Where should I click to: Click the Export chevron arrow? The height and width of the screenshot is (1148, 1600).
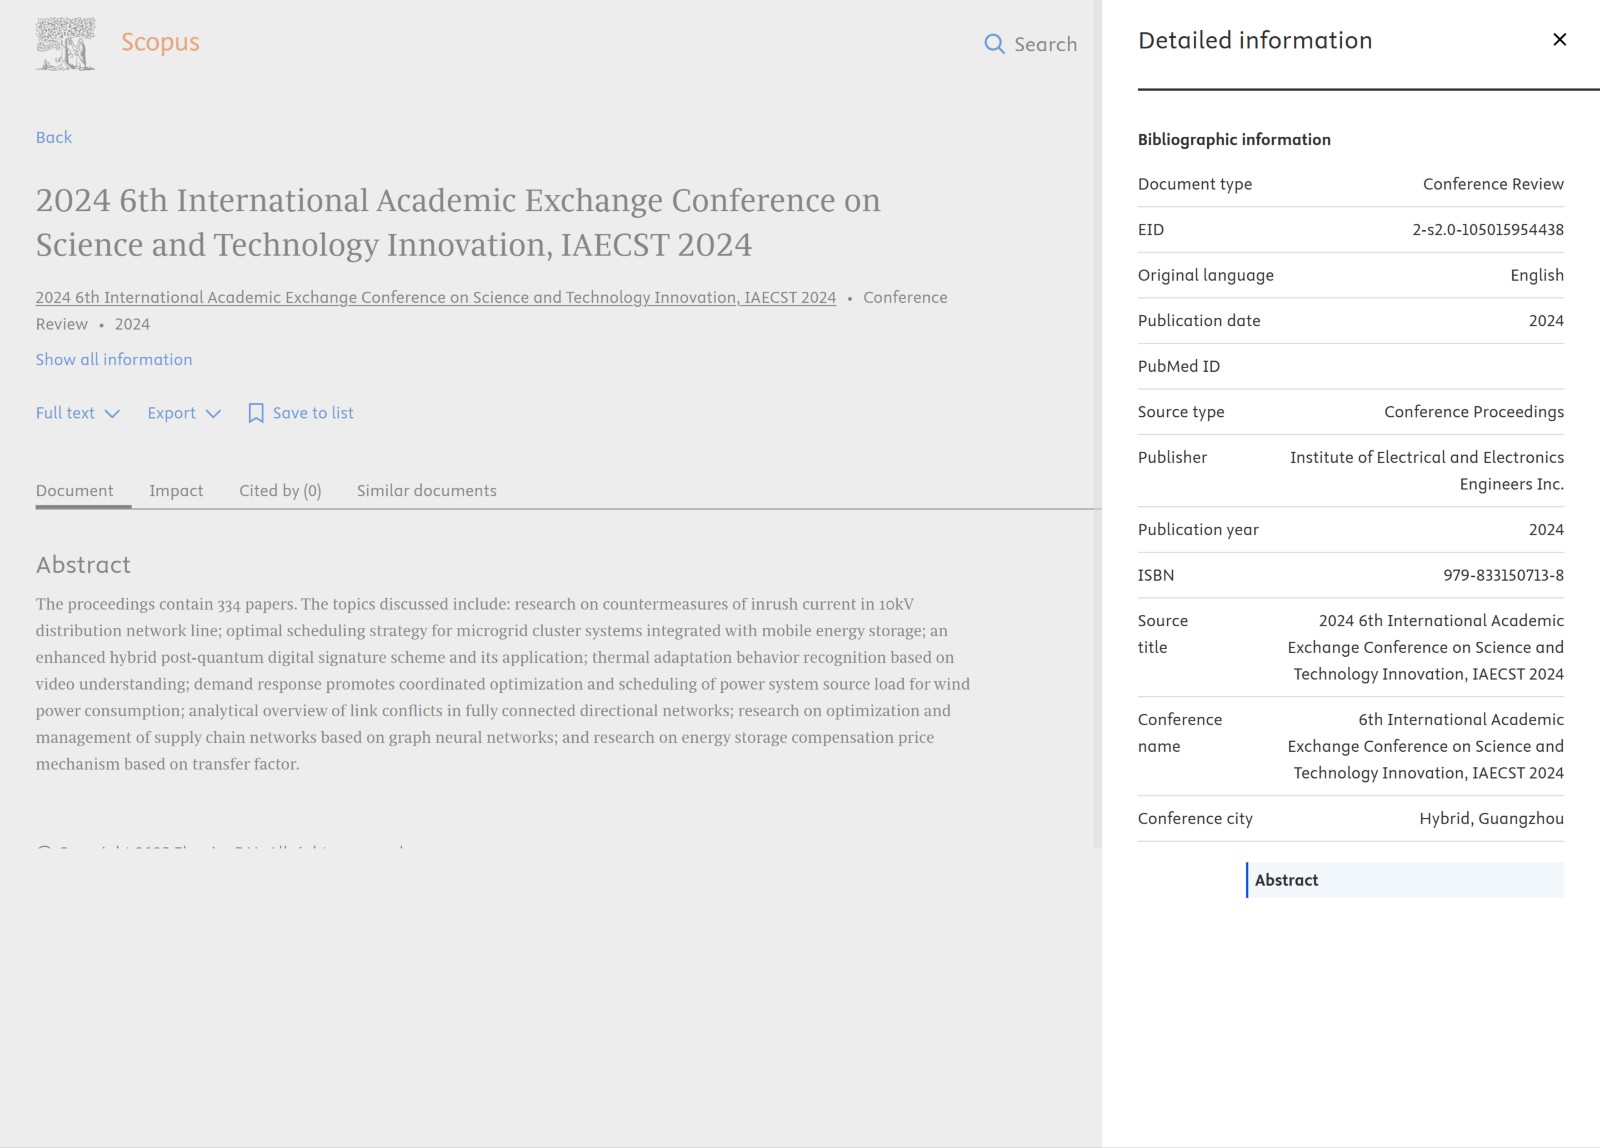[213, 414]
